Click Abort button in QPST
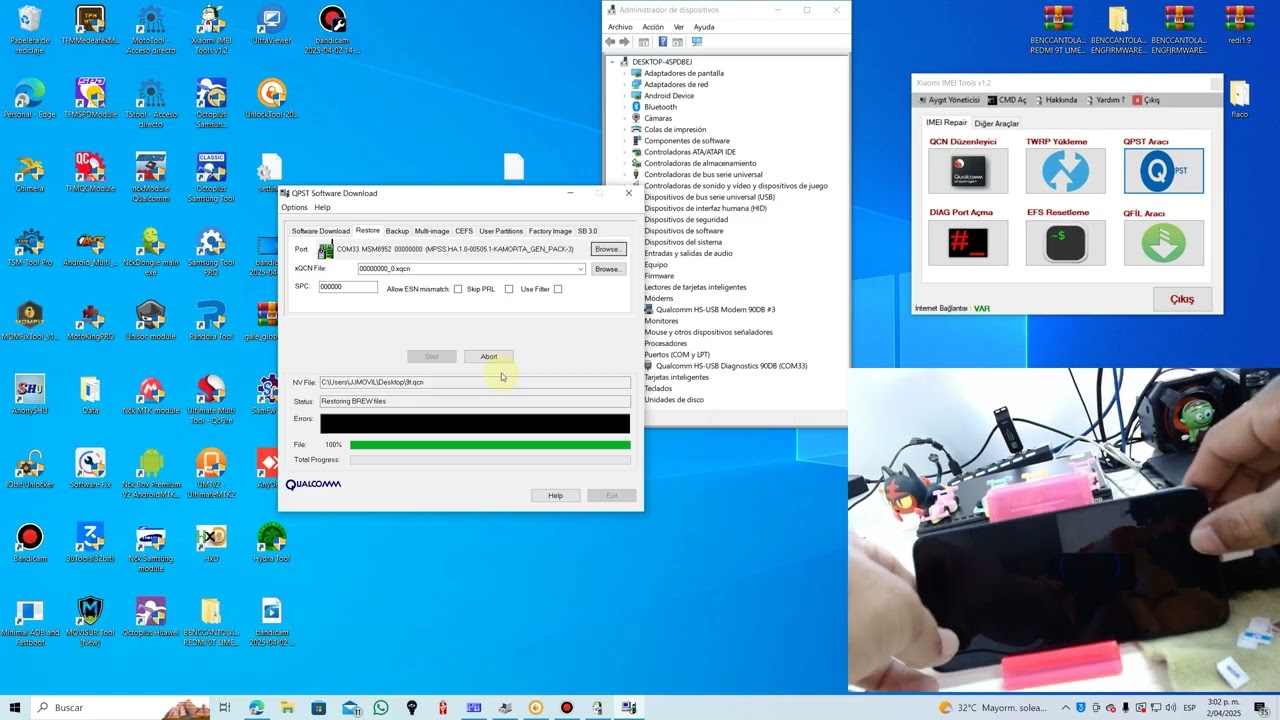Image resolution: width=1280 pixels, height=720 pixels. 488,357
